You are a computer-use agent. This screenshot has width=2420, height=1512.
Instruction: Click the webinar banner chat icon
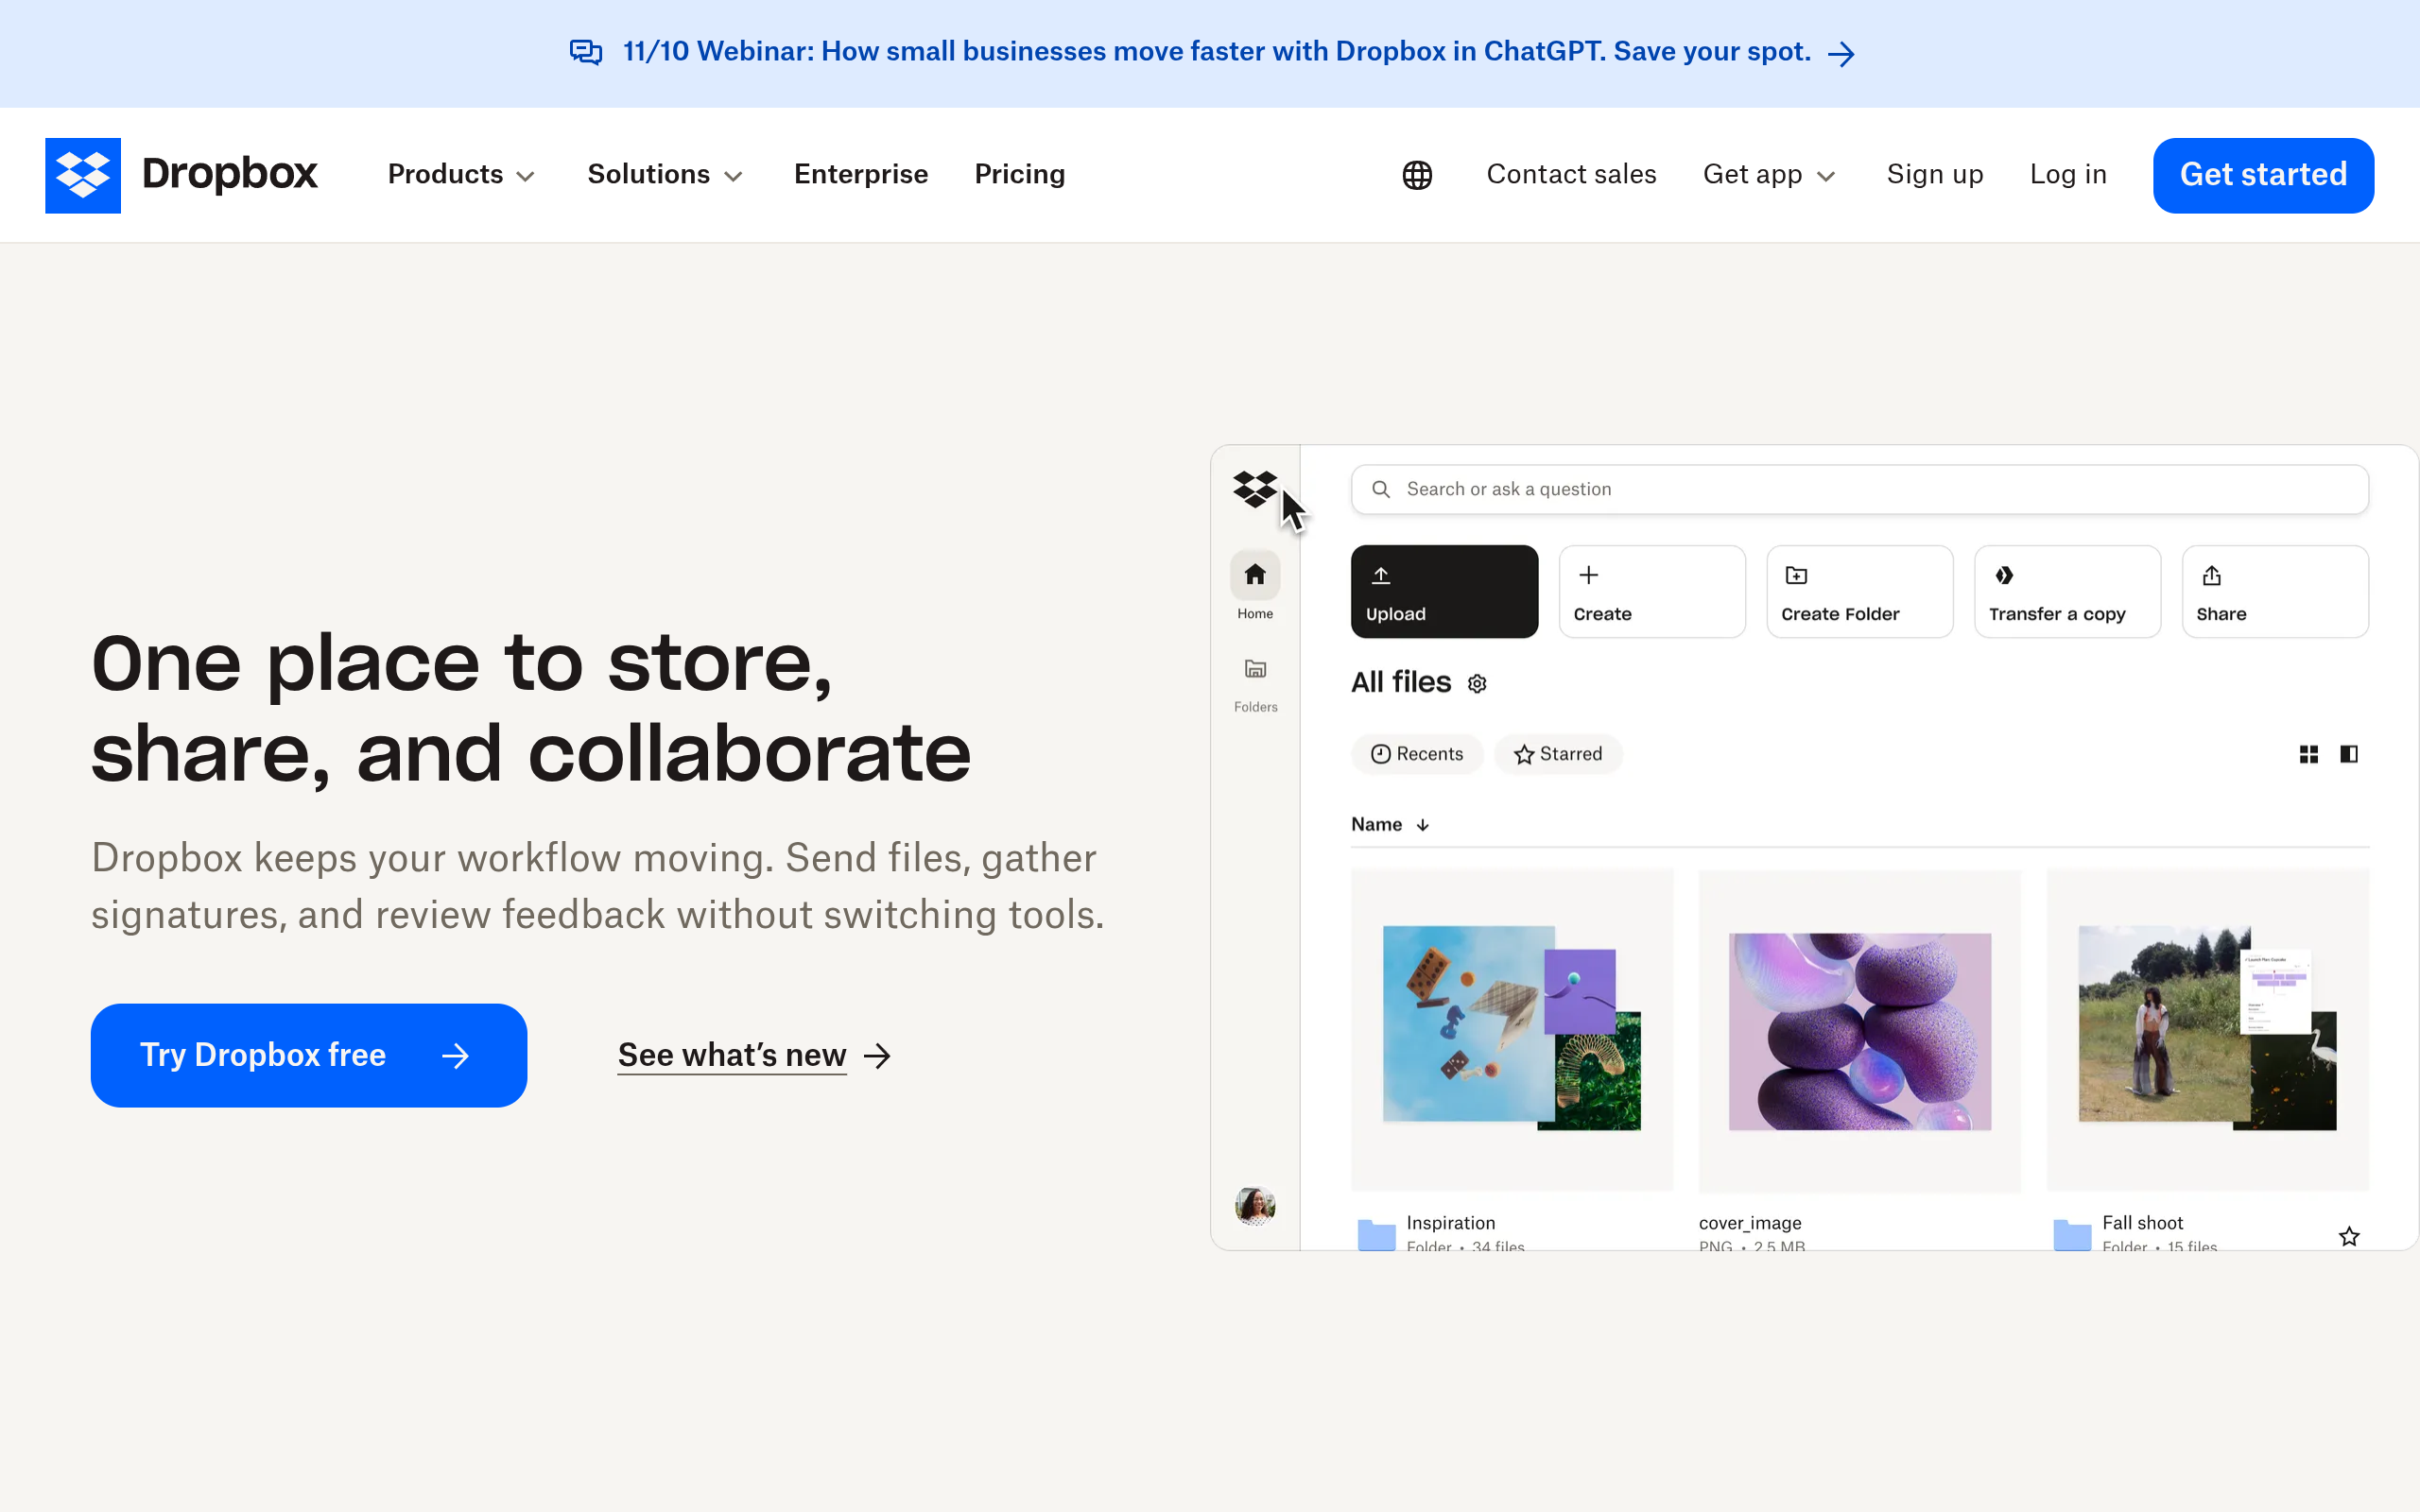586,52
